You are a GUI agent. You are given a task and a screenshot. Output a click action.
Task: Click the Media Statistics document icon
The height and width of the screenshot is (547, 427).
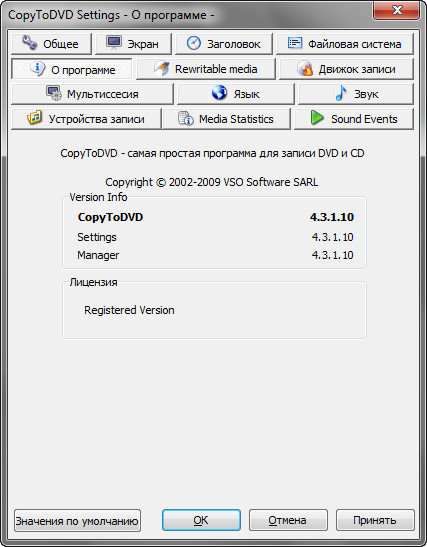point(186,118)
